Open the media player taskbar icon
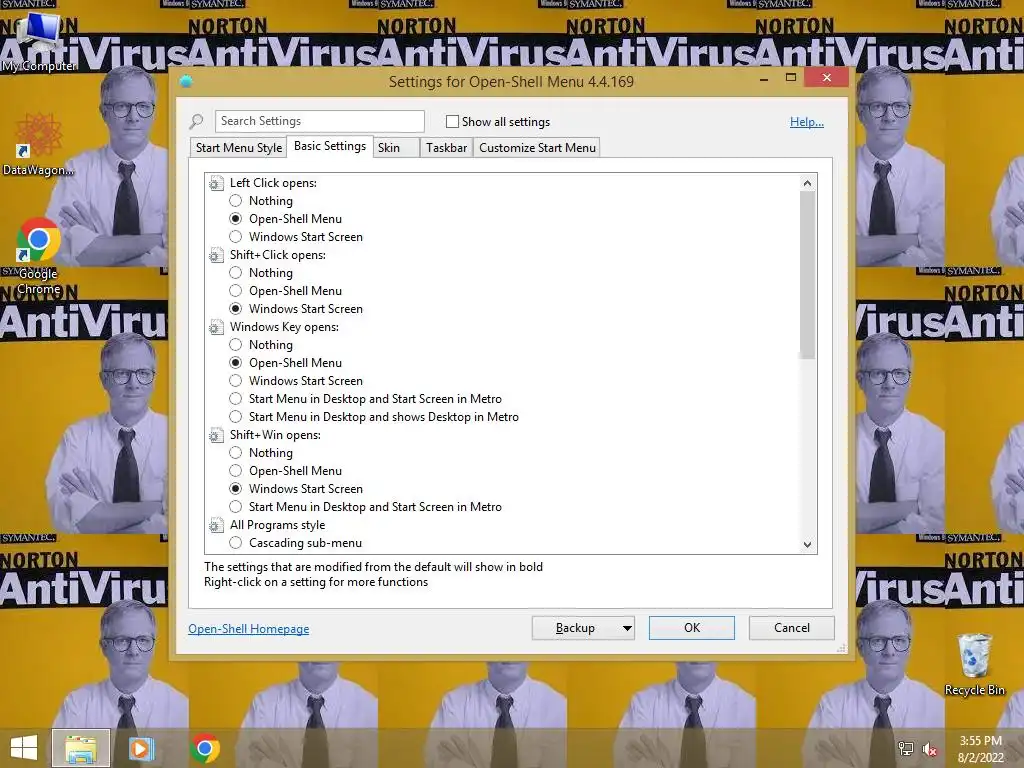The width and height of the screenshot is (1024, 768). click(141, 748)
